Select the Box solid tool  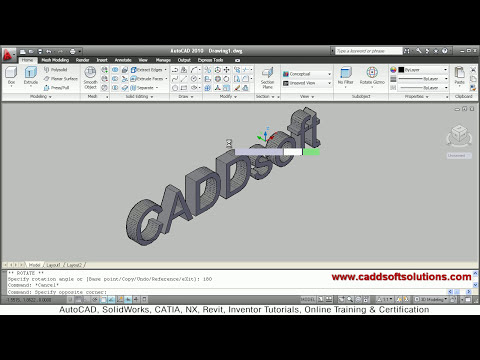(11, 76)
